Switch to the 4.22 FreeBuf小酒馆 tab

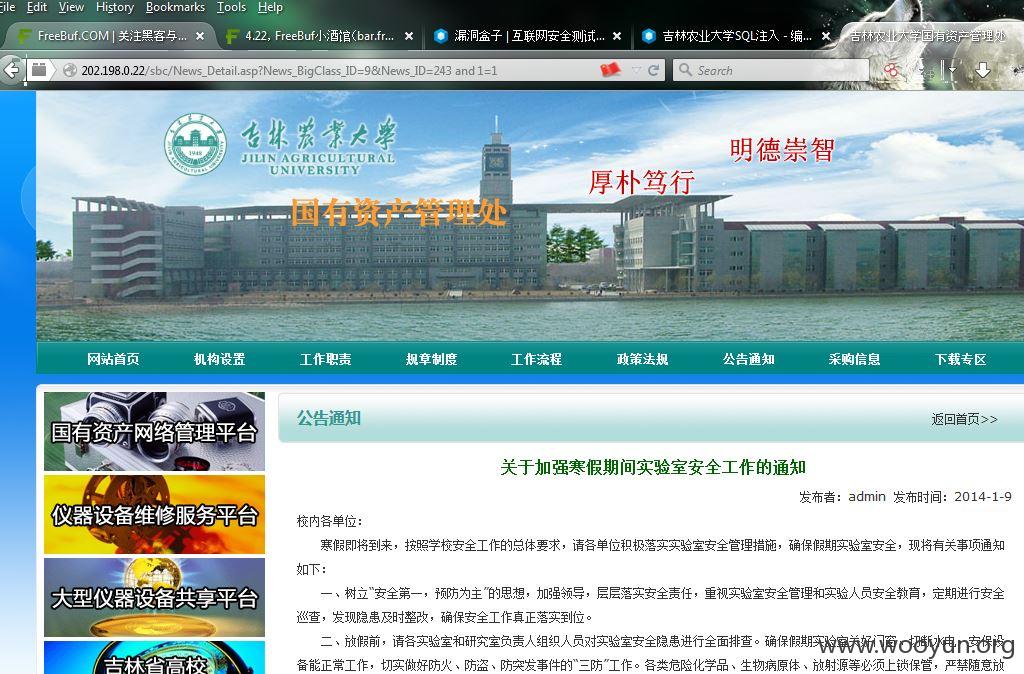coord(320,36)
